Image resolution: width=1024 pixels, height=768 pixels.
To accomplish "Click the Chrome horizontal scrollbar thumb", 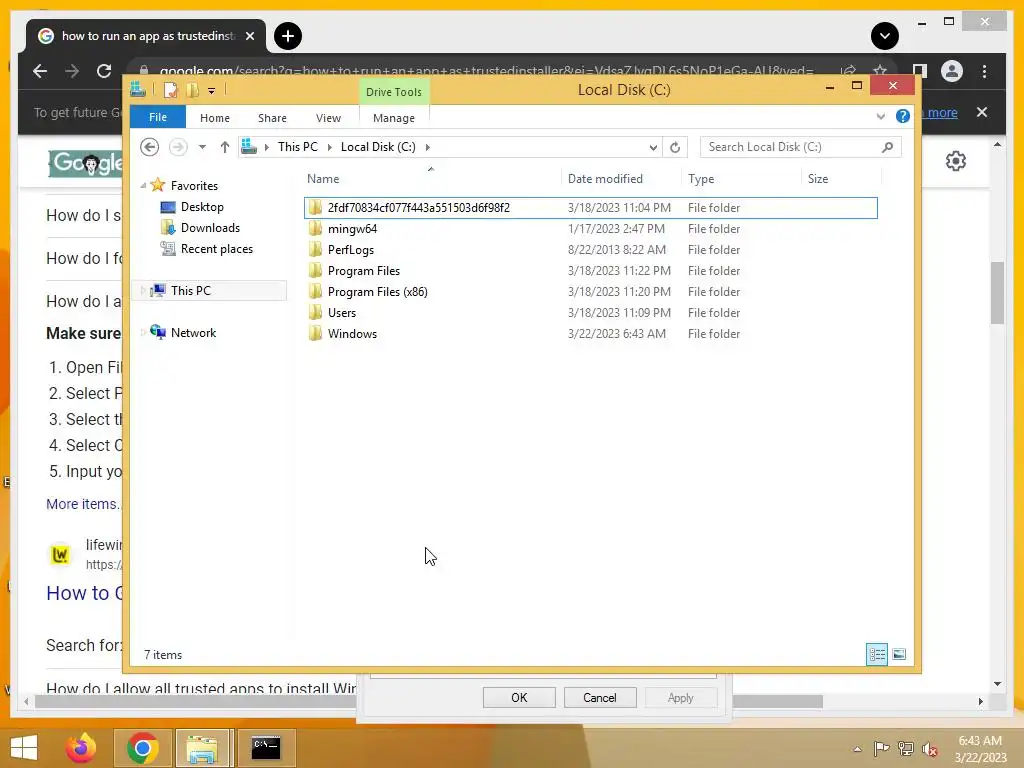I will click(428, 701).
